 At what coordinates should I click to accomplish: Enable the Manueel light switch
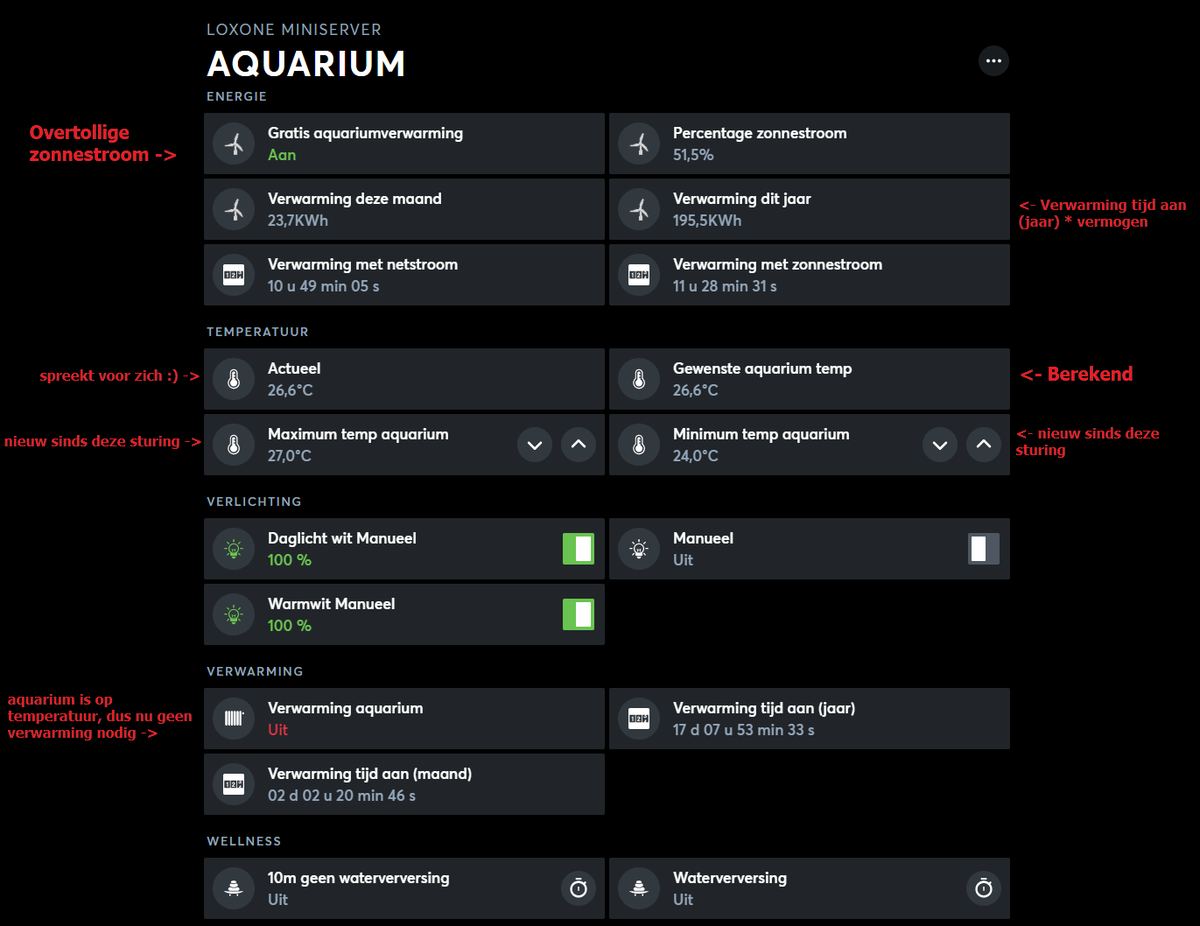(983, 549)
